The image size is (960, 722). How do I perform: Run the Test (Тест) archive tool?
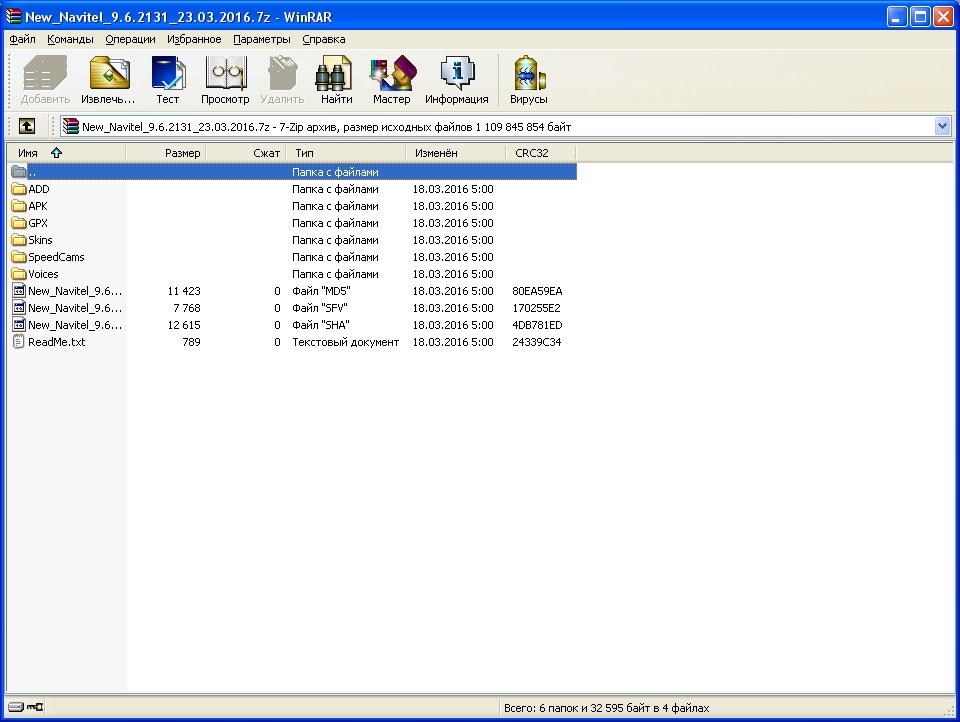point(167,80)
